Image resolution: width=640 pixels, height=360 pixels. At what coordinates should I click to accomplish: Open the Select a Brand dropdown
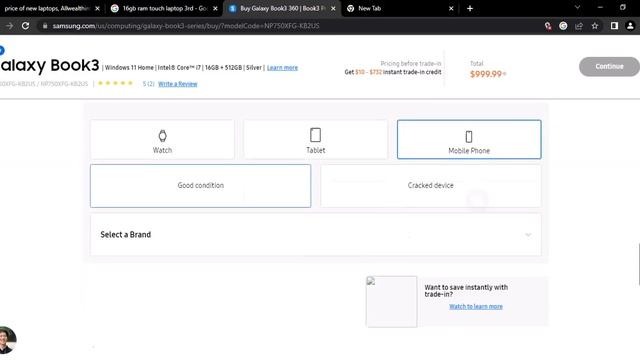[316, 235]
